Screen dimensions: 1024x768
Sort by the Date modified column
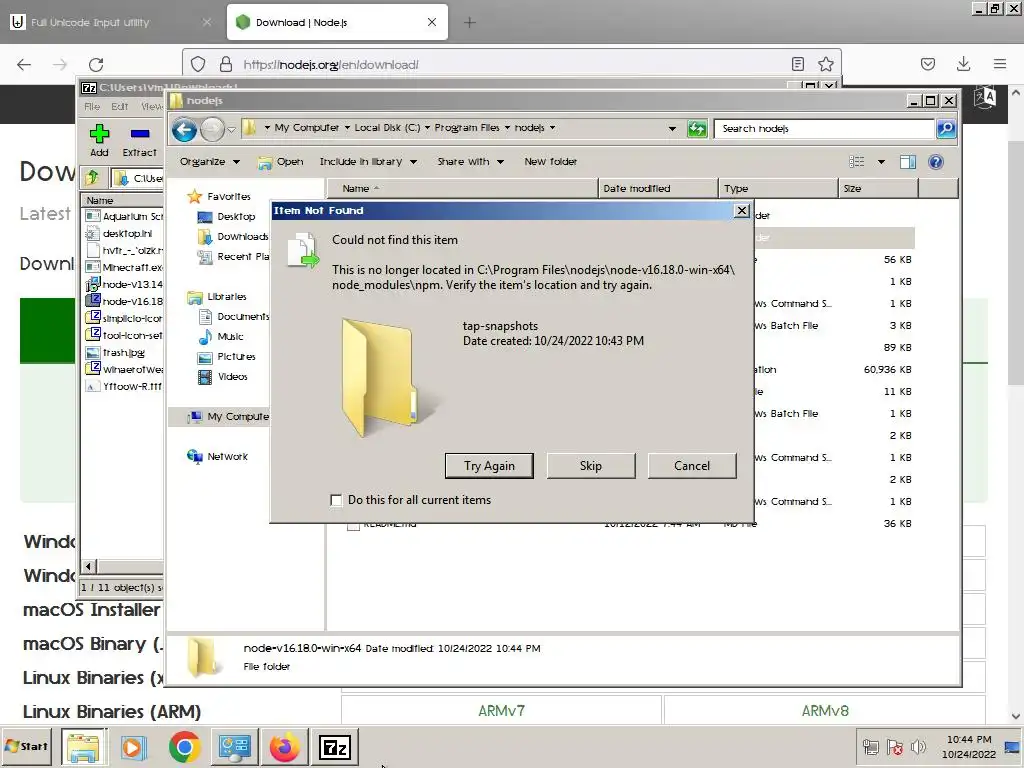click(x=658, y=188)
